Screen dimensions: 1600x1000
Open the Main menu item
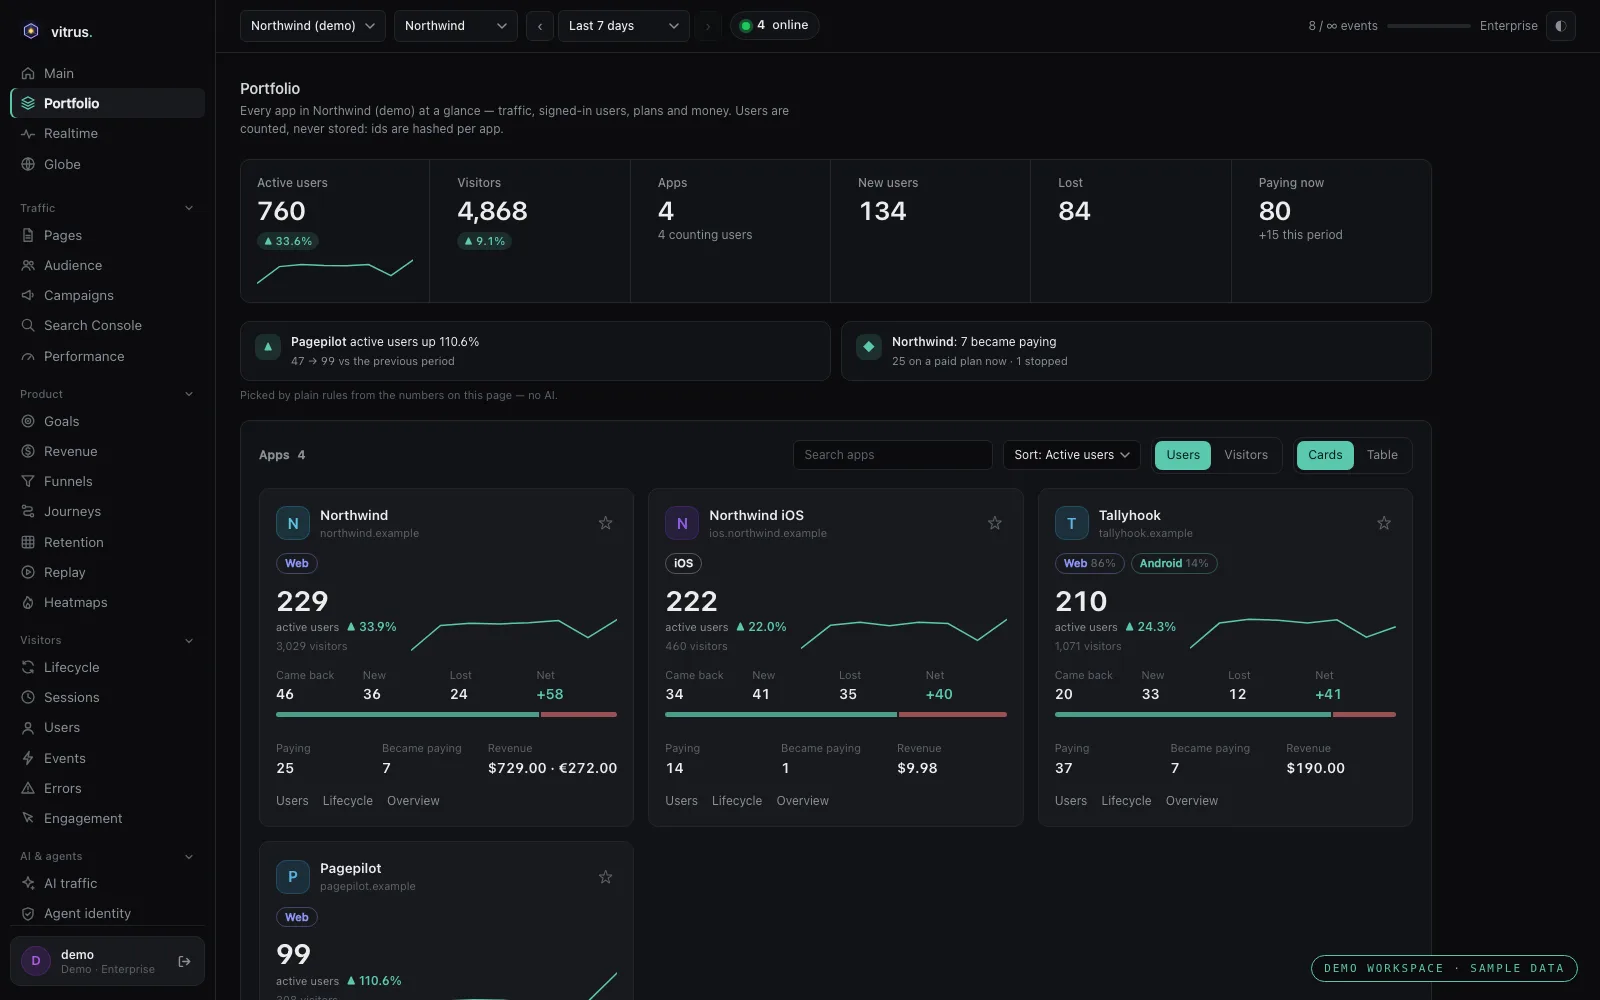107,73
